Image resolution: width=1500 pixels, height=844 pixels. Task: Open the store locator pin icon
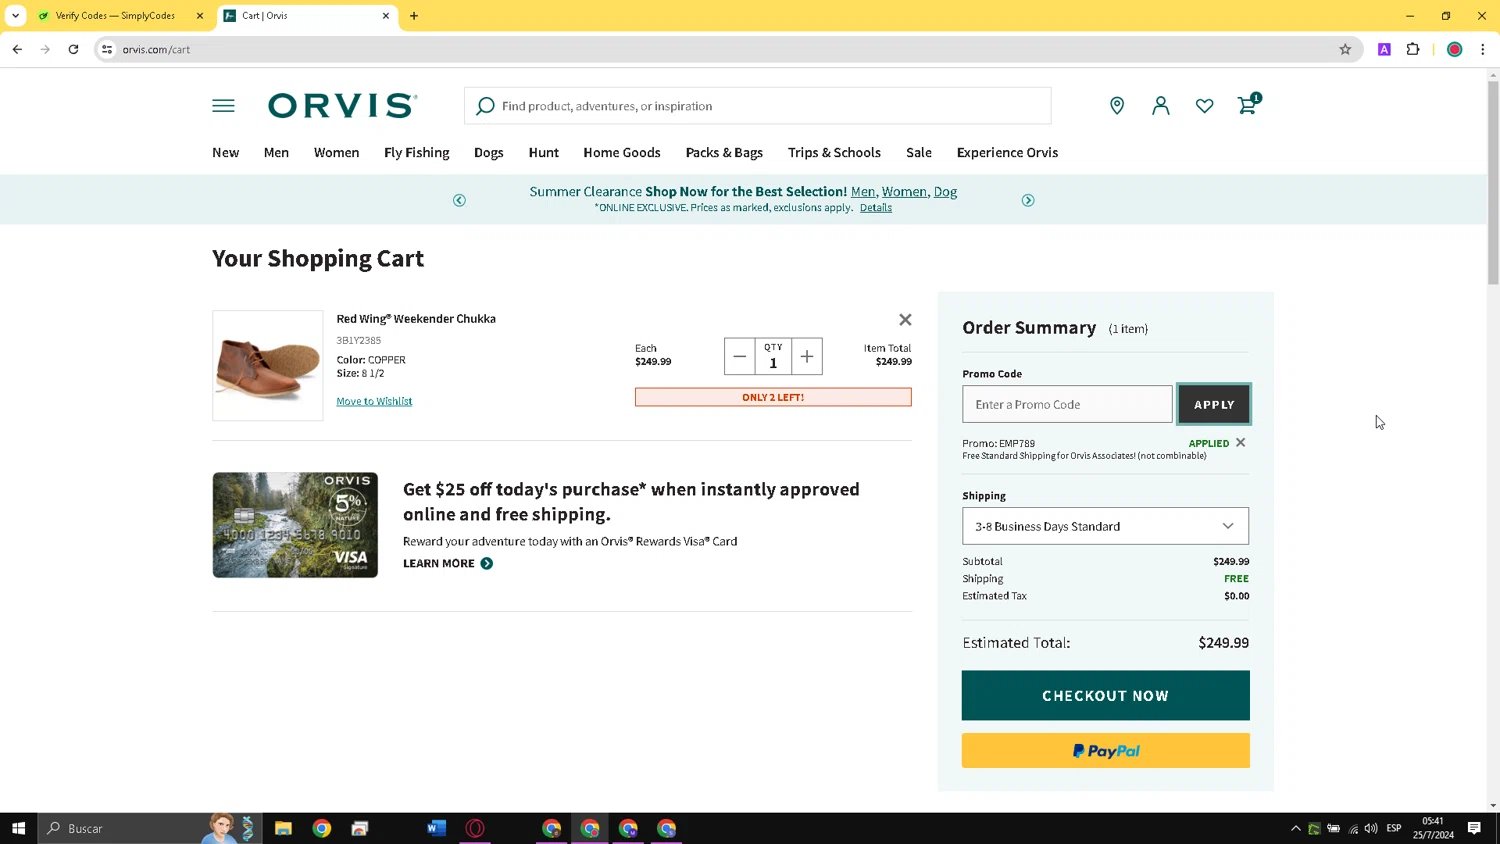[x=1117, y=106]
